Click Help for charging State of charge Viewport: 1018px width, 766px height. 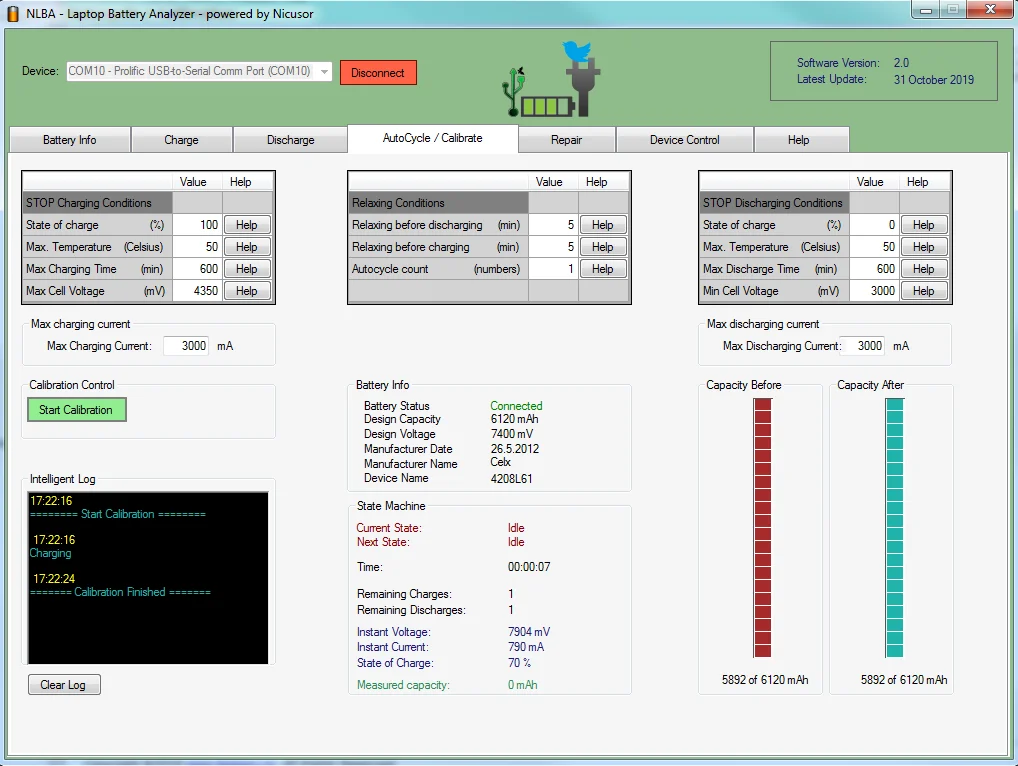[x=247, y=225]
